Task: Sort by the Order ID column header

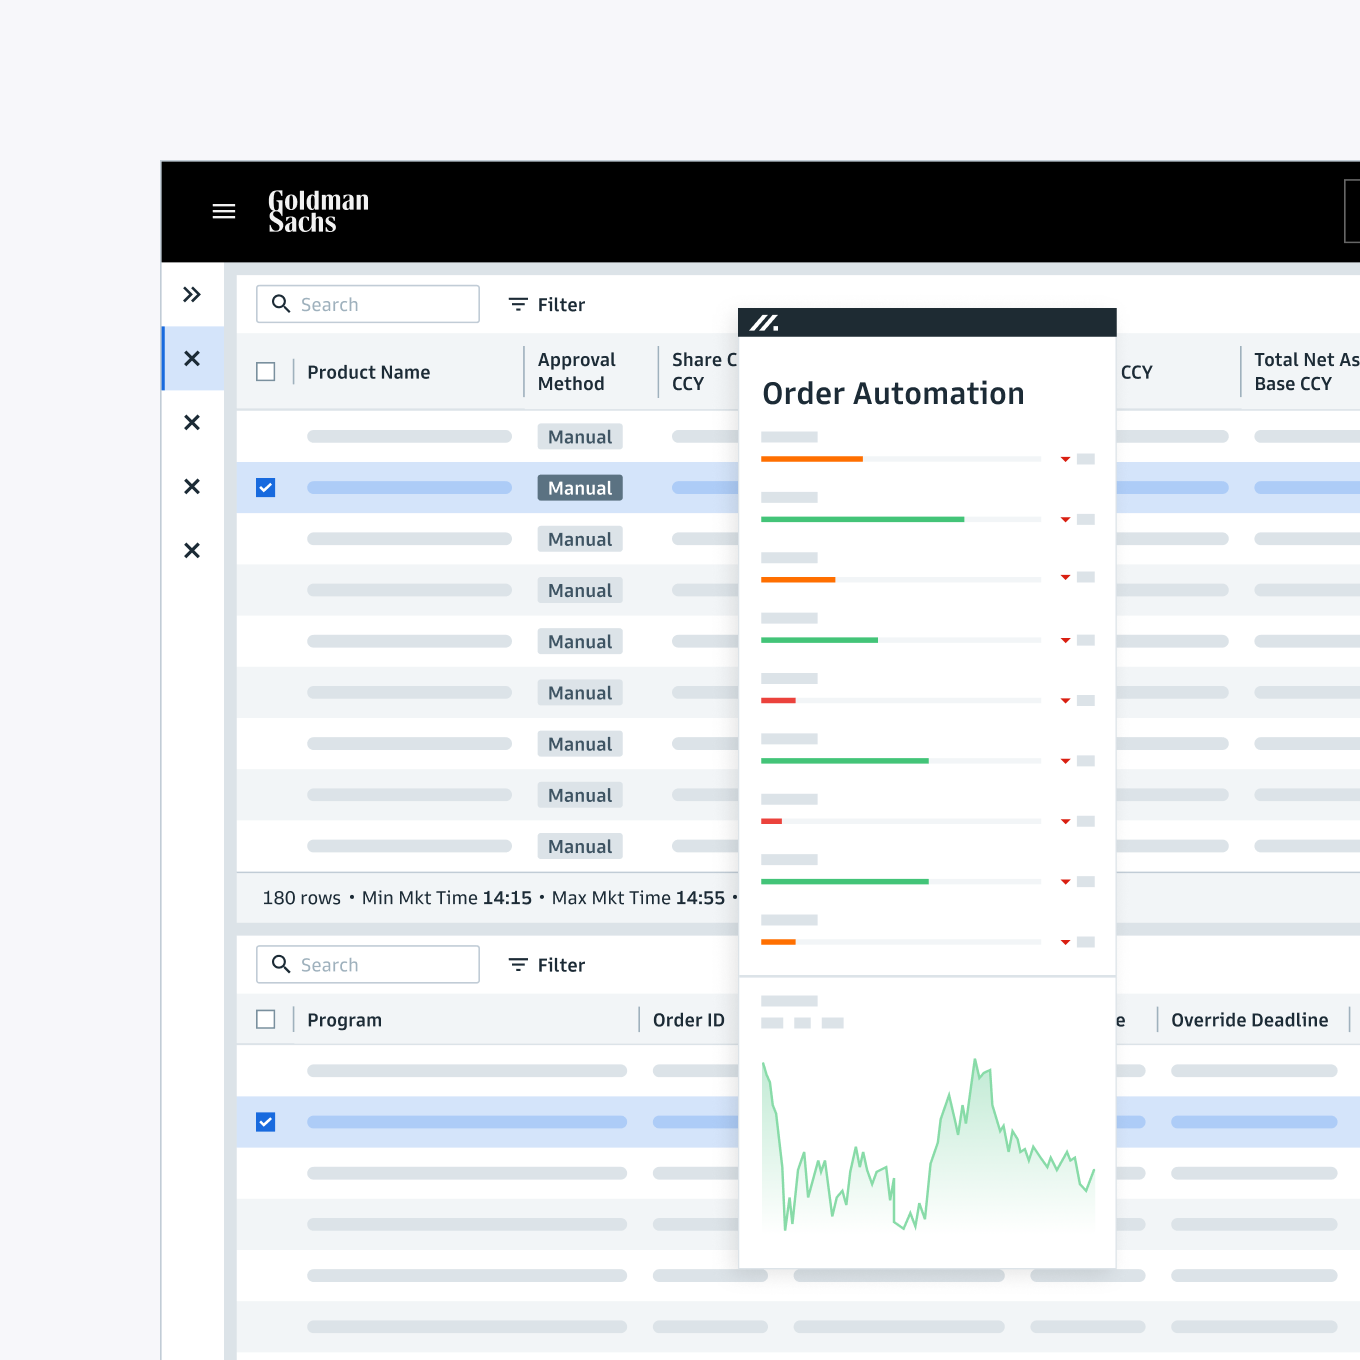Action: (688, 1020)
